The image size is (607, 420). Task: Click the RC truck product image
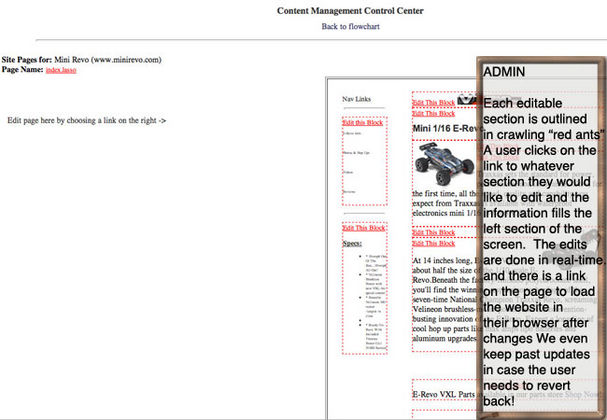pyautogui.click(x=438, y=160)
